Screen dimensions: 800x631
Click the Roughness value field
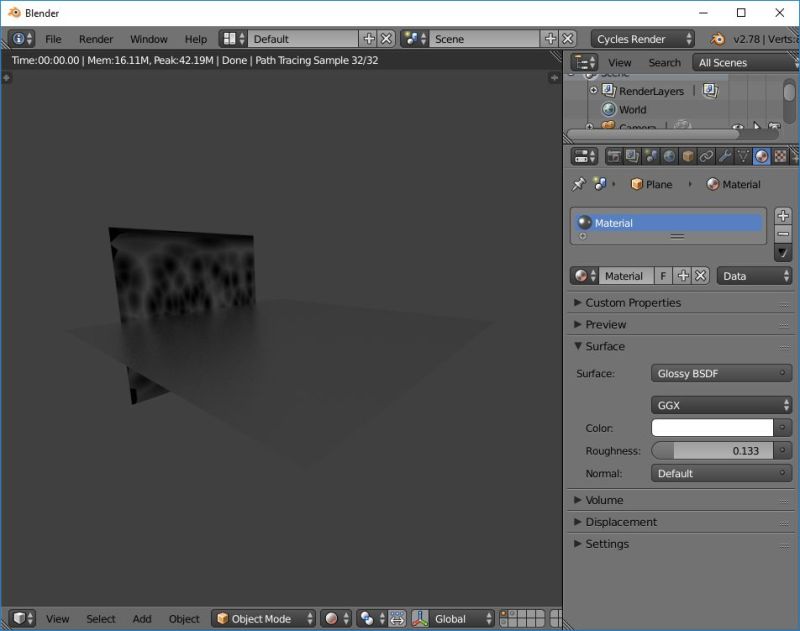712,450
